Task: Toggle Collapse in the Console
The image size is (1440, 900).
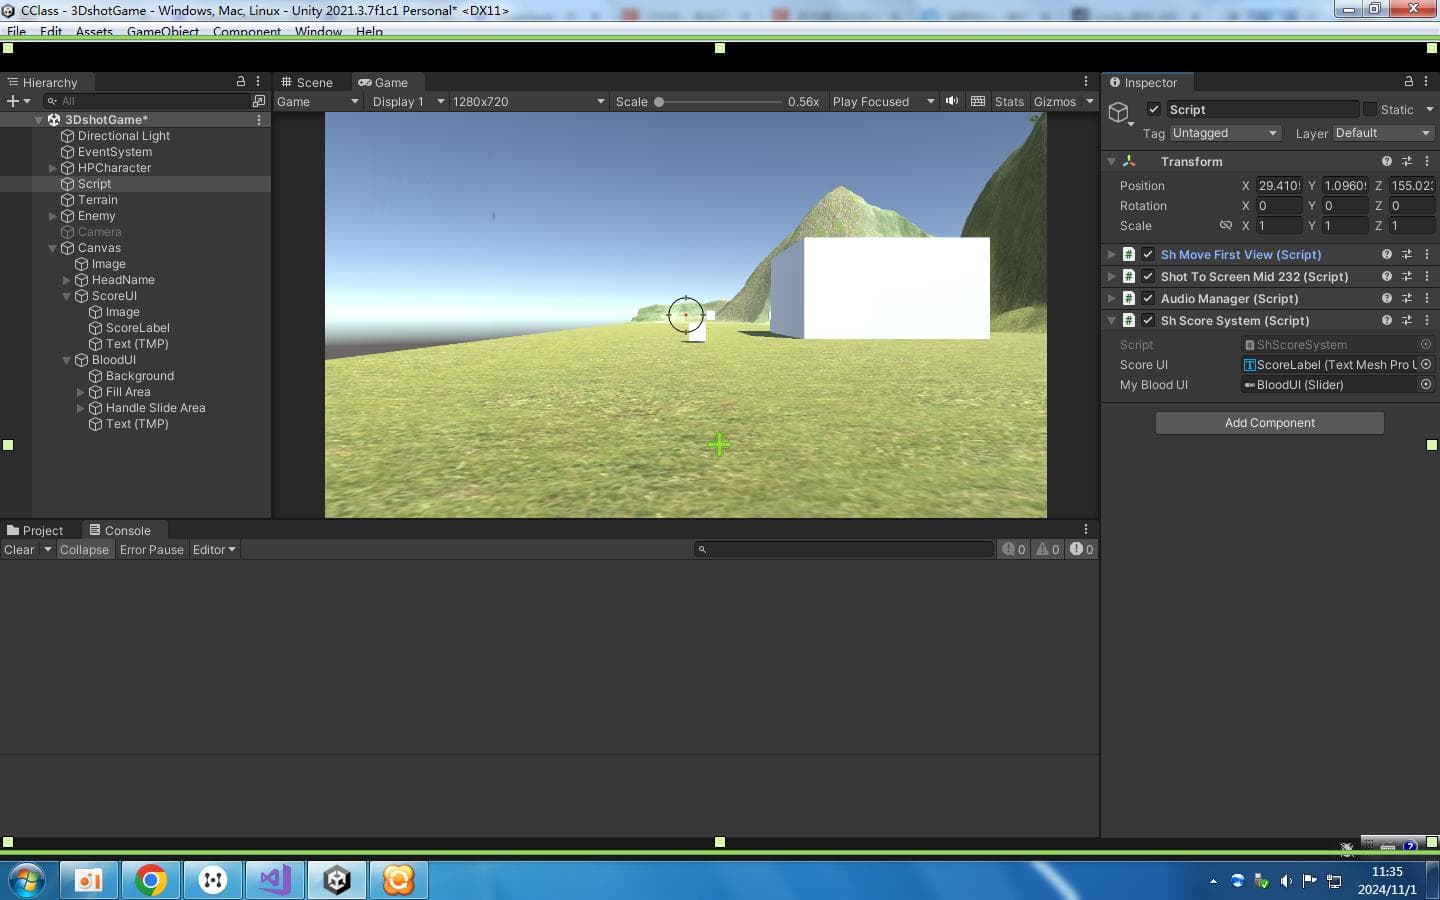Action: (84, 549)
